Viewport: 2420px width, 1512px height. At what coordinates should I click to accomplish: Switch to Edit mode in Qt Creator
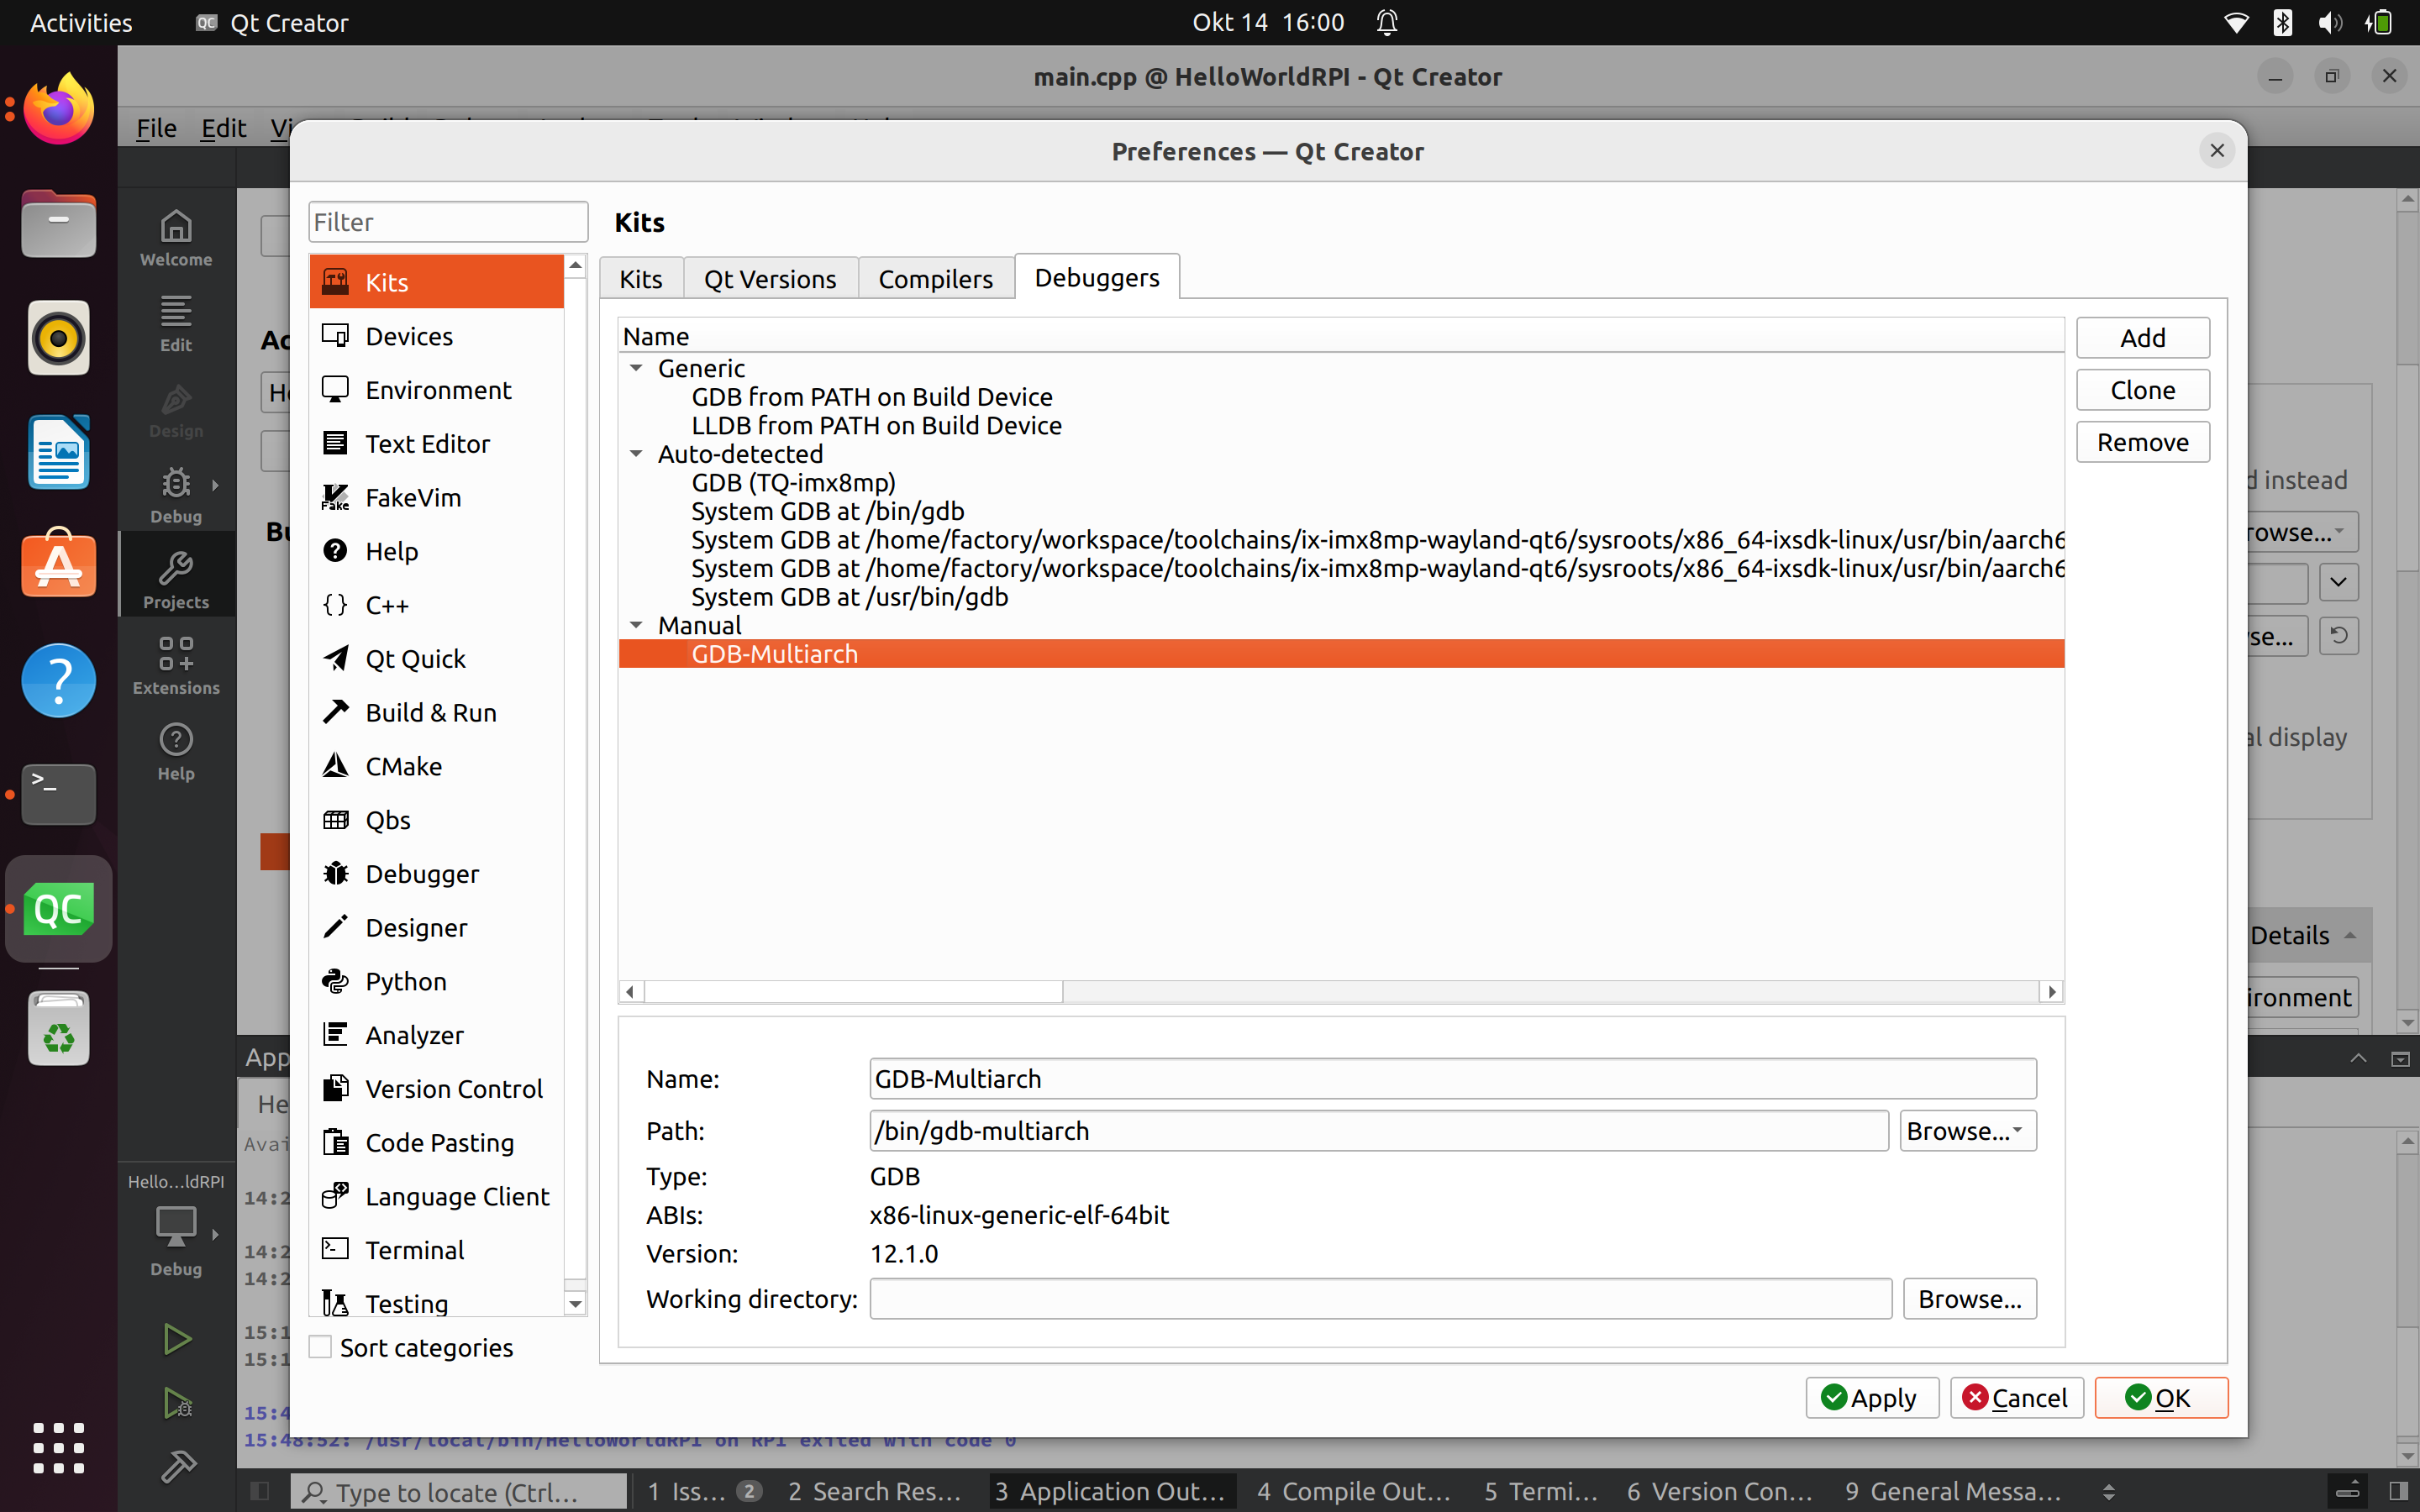click(x=176, y=324)
